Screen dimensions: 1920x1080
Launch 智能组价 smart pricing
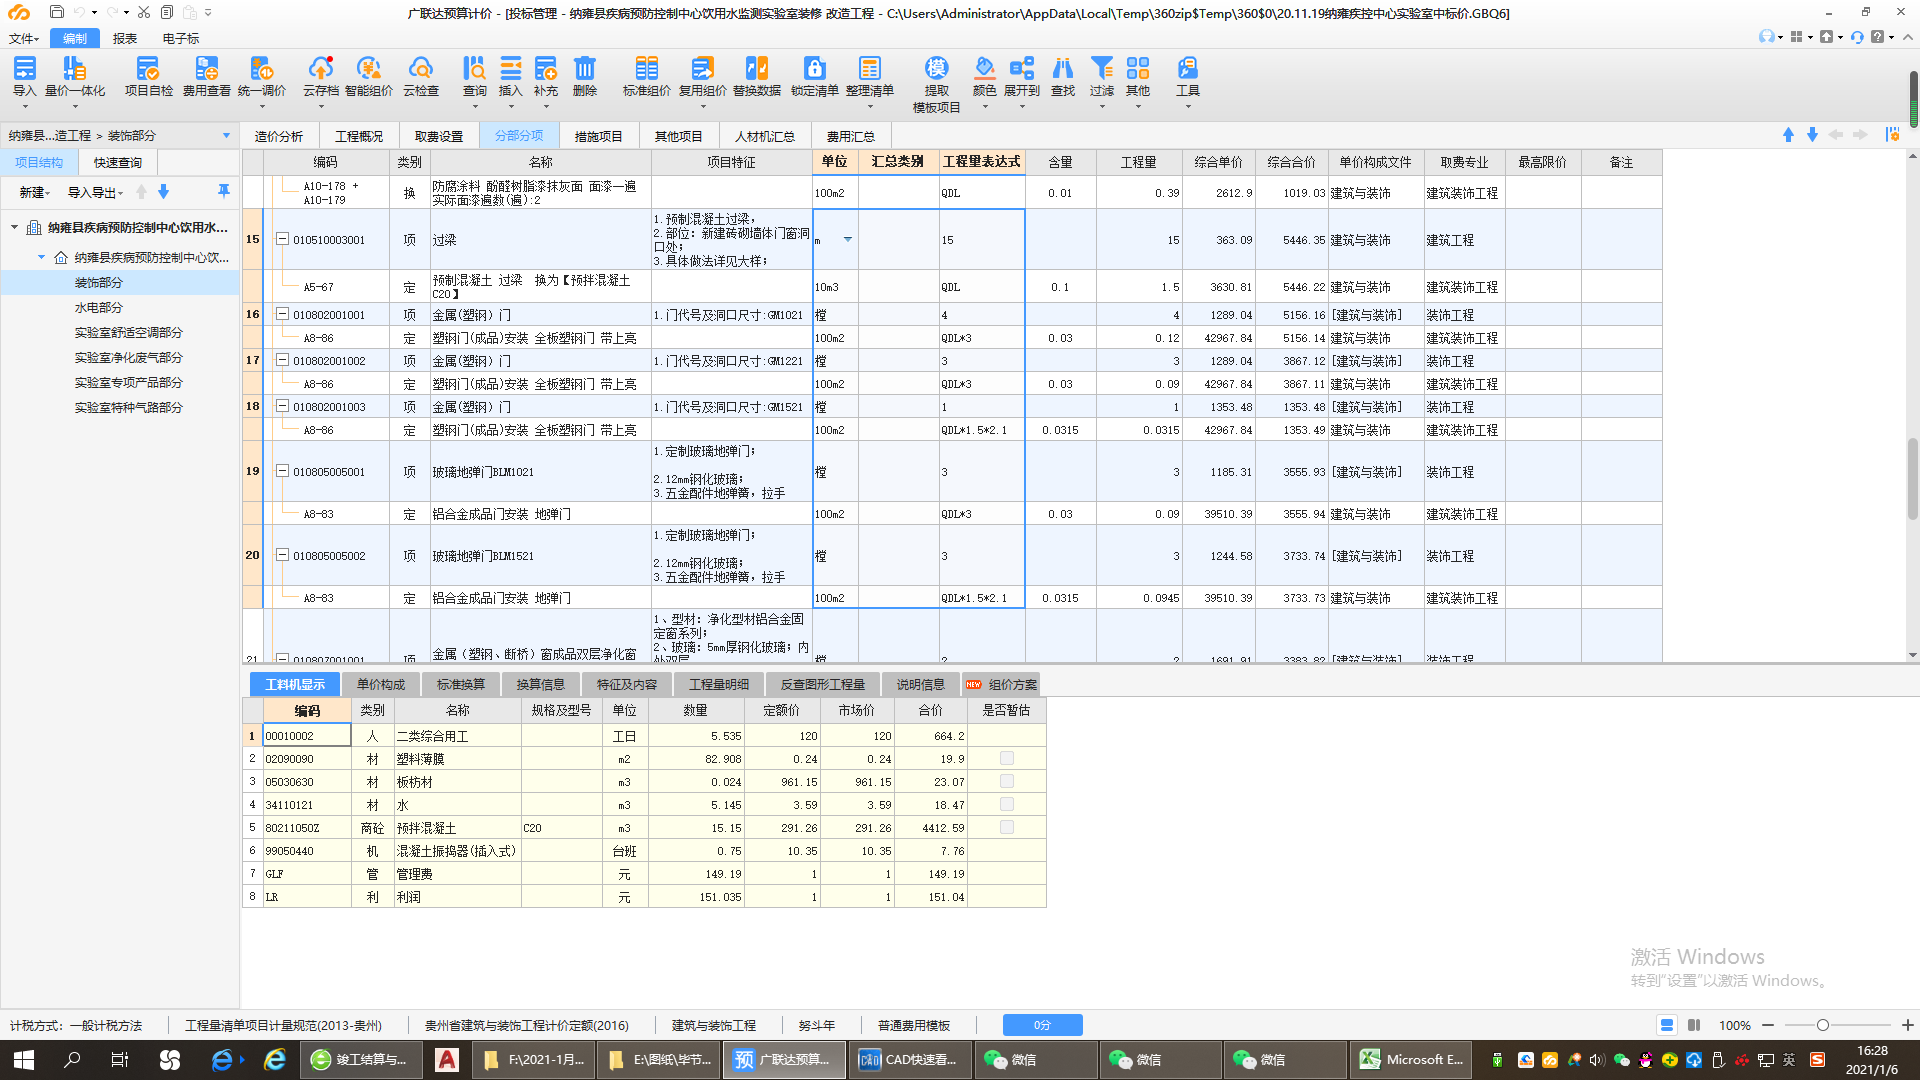coord(369,77)
